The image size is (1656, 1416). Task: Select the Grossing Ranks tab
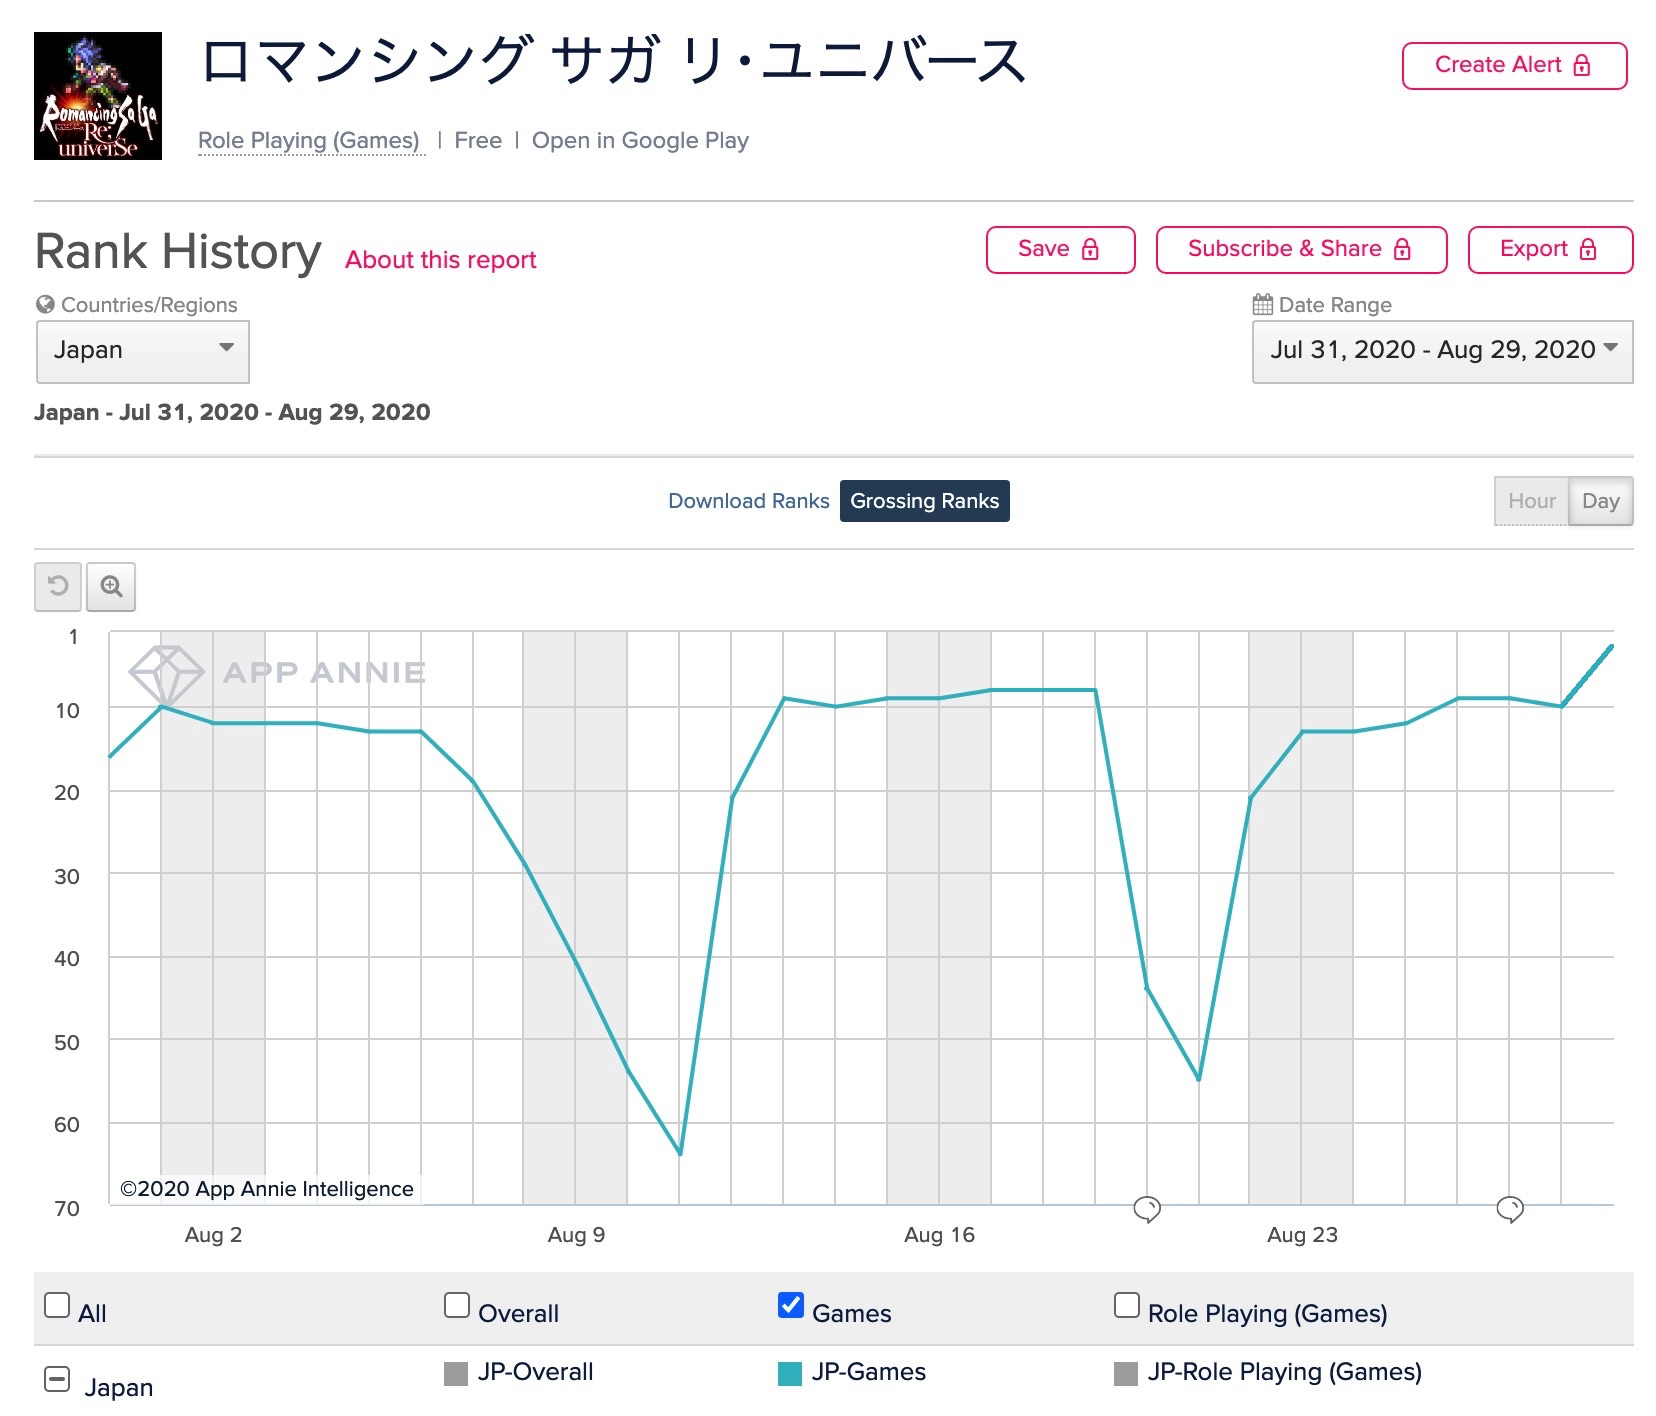coord(925,501)
